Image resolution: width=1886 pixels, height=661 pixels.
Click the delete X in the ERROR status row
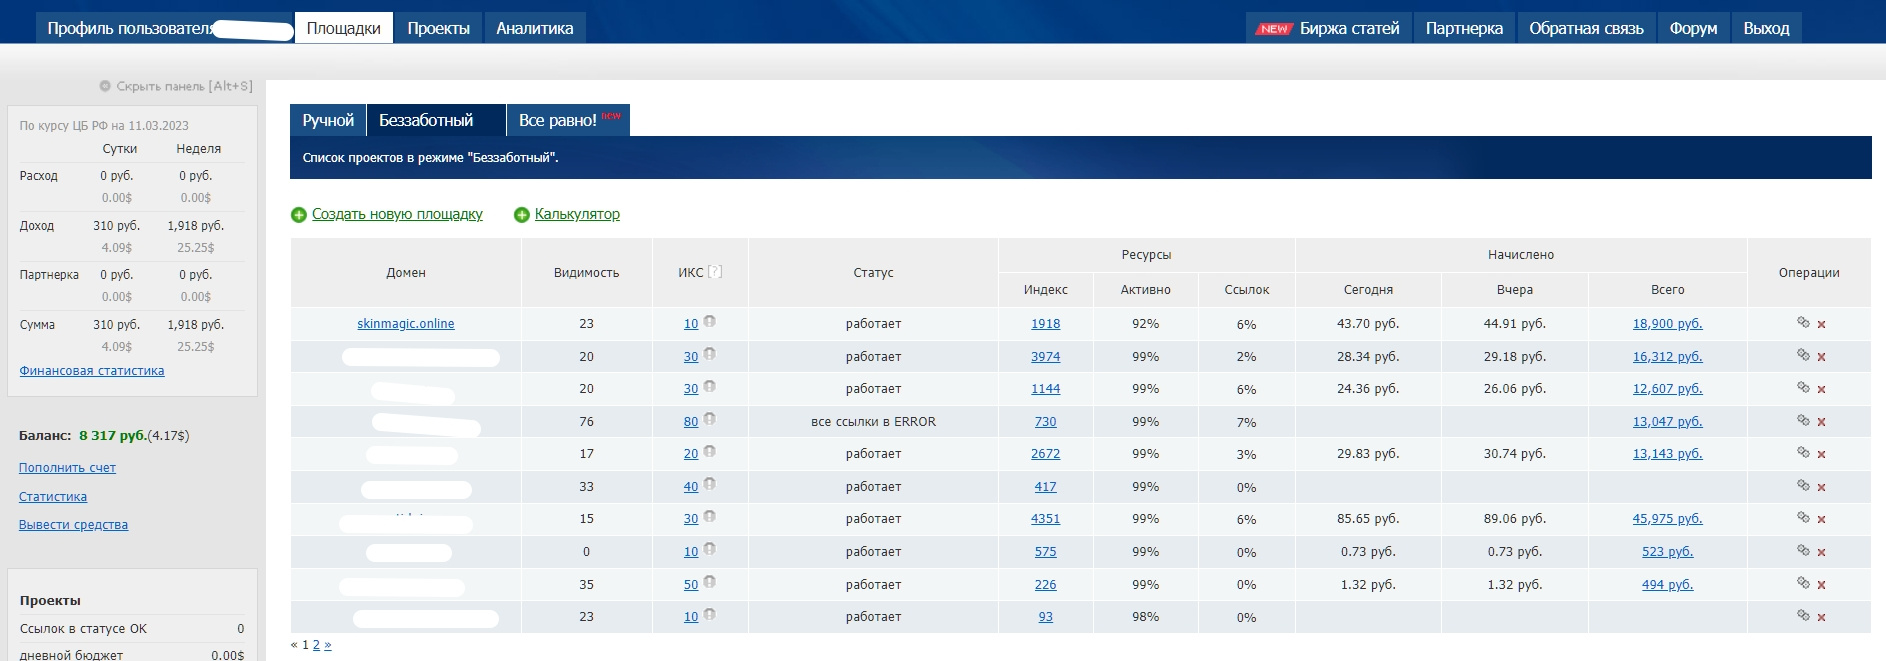(1821, 422)
